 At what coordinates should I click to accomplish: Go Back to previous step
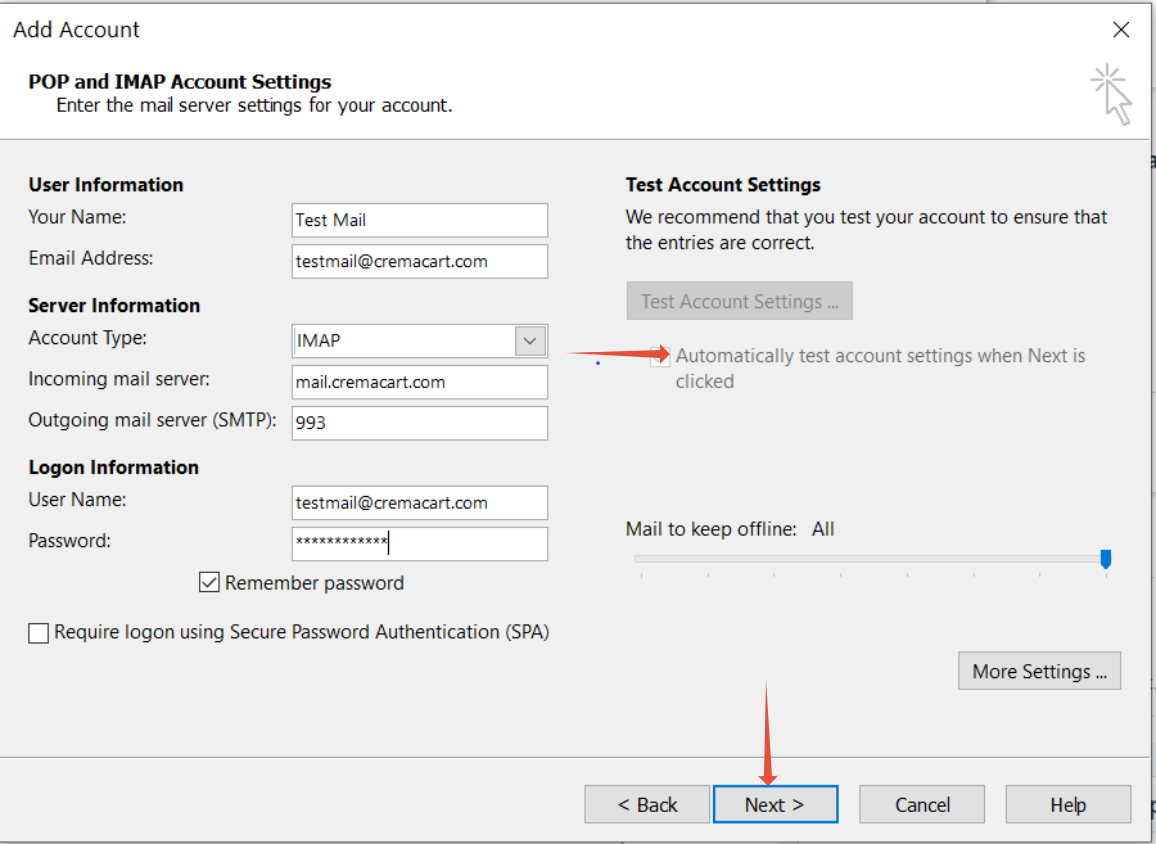pyautogui.click(x=647, y=804)
